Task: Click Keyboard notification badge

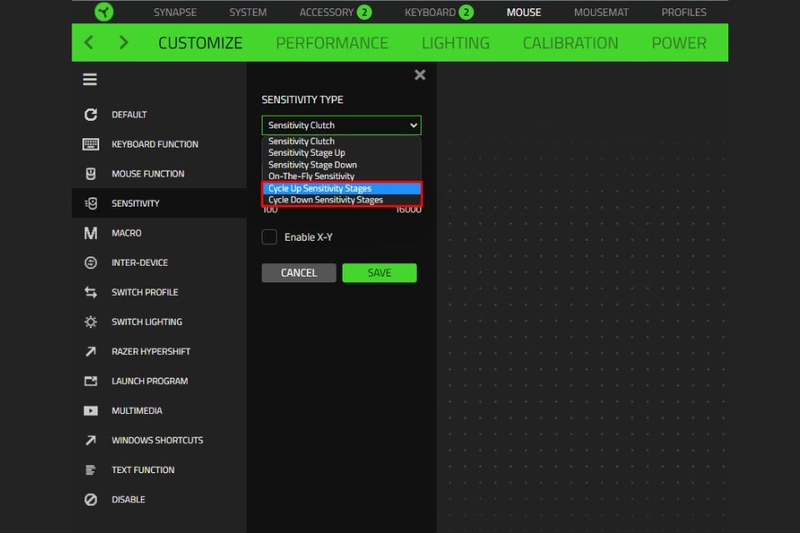Action: 466,12
